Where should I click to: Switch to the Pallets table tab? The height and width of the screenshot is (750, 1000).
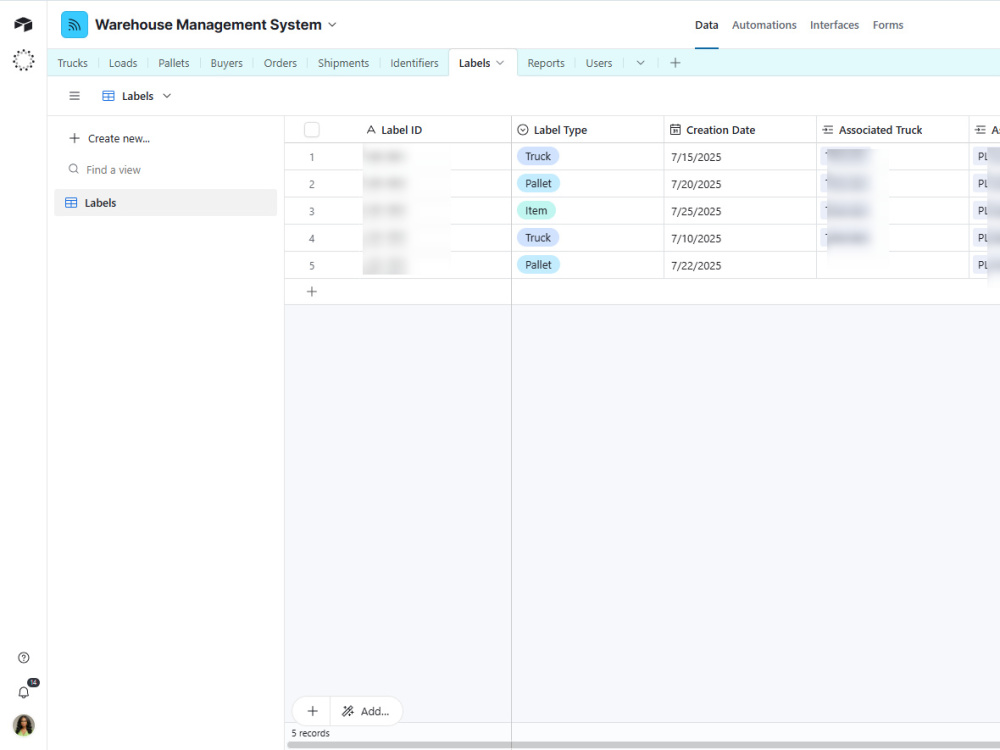click(x=173, y=63)
